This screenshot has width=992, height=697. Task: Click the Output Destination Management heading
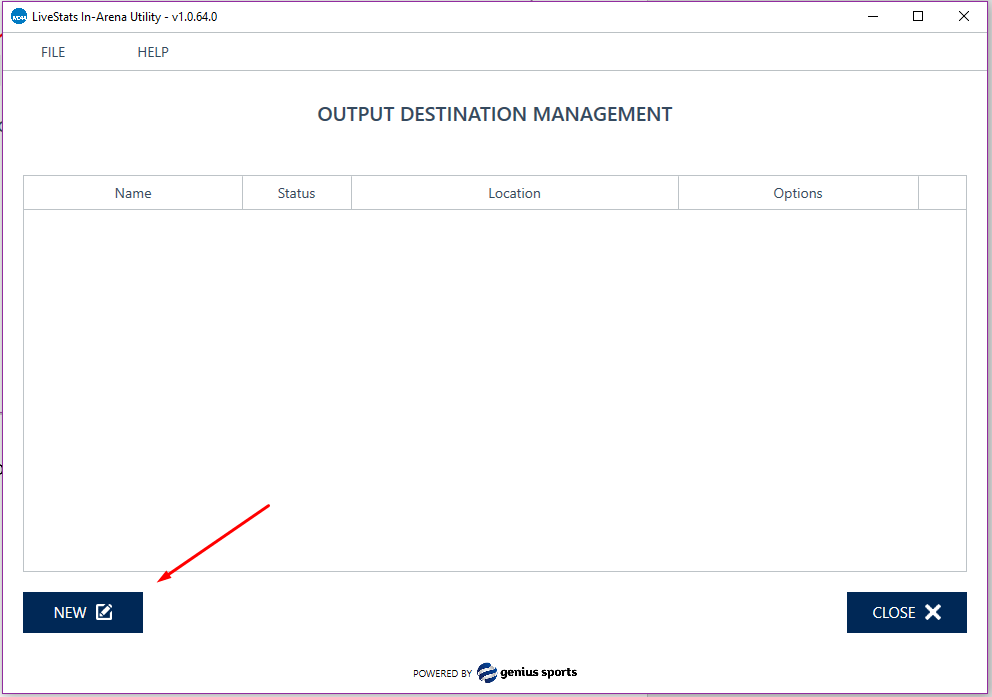pos(495,114)
